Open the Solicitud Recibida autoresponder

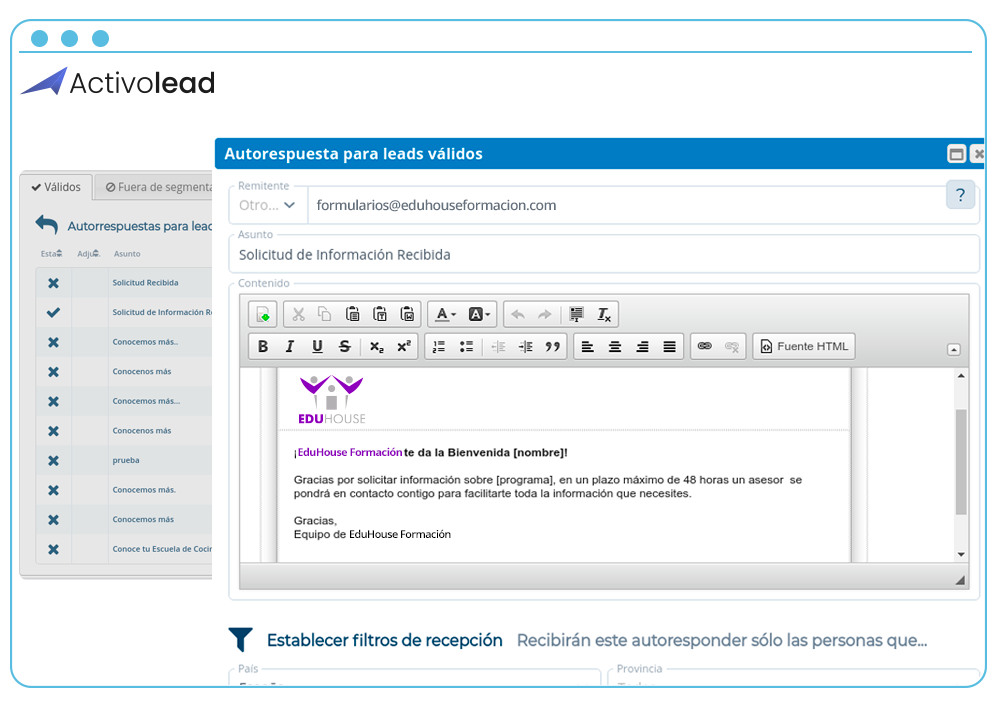coord(145,283)
